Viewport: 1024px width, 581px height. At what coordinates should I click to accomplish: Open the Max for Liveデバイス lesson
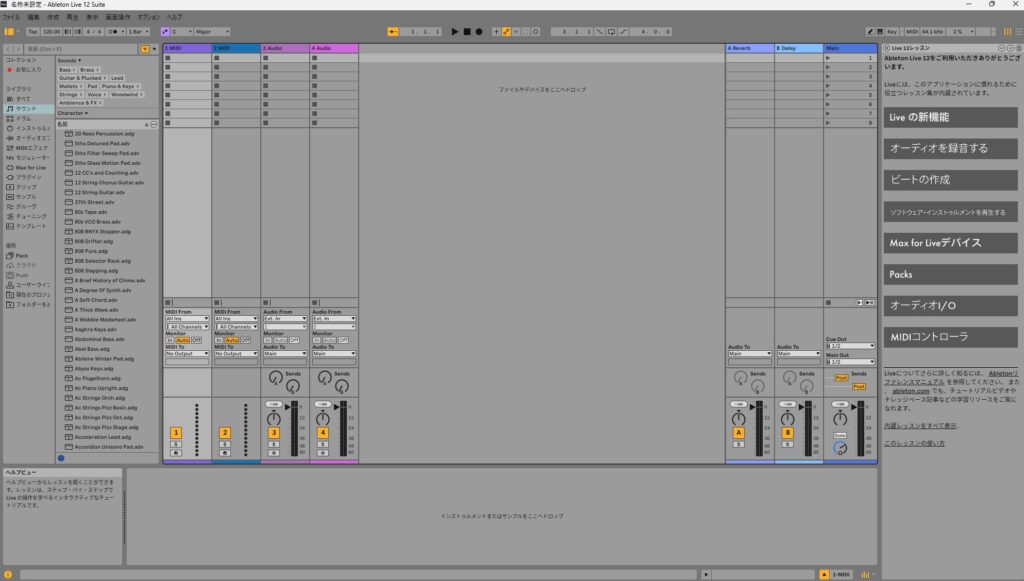pos(950,243)
